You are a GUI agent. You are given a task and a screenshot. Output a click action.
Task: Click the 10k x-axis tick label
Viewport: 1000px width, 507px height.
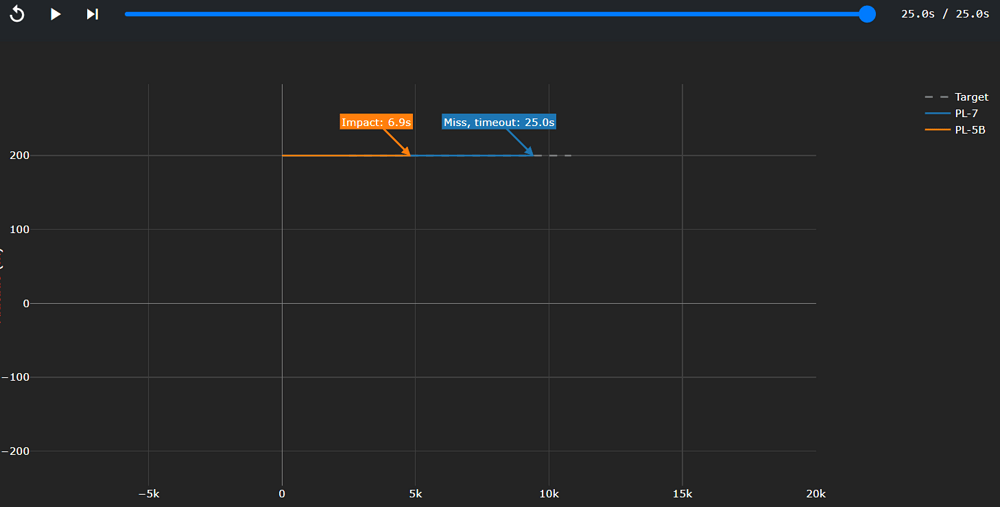(x=548, y=493)
